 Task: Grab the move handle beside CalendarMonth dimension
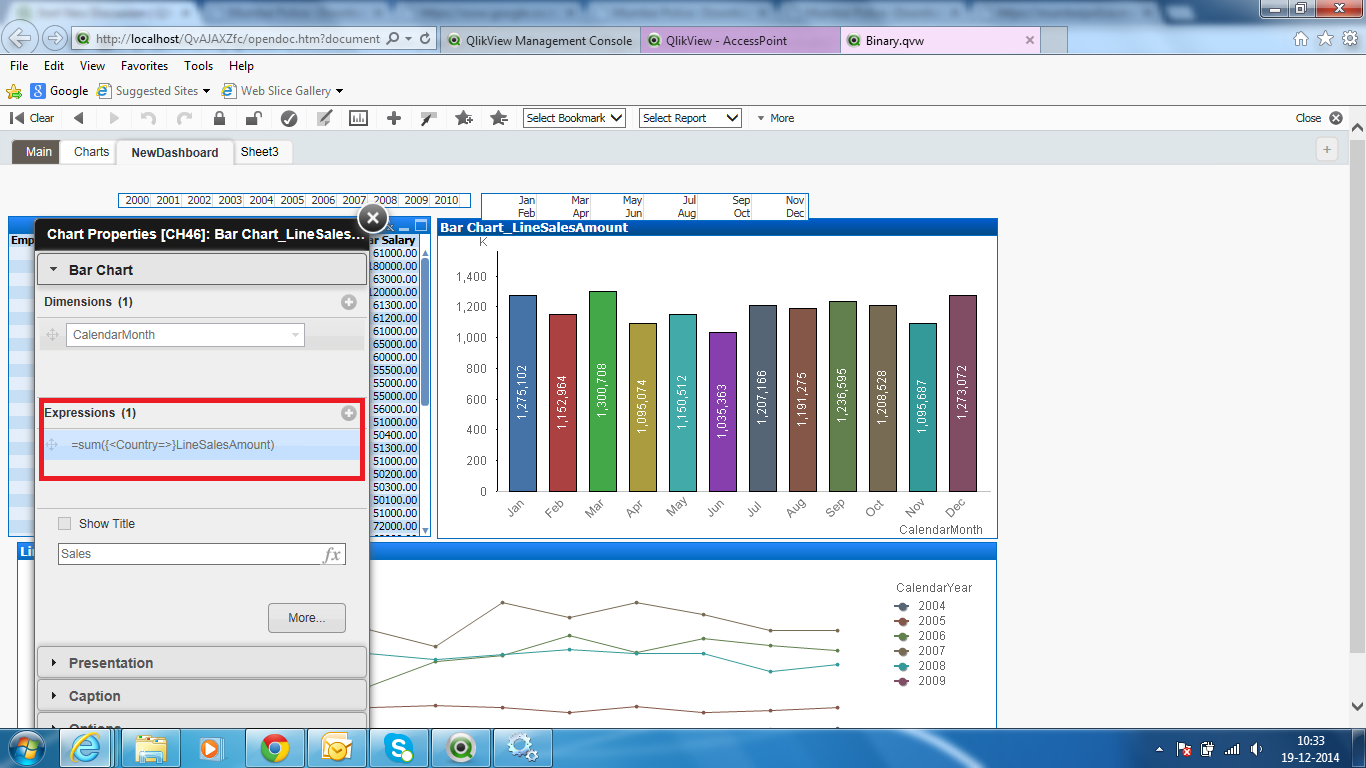pyautogui.click(x=52, y=335)
